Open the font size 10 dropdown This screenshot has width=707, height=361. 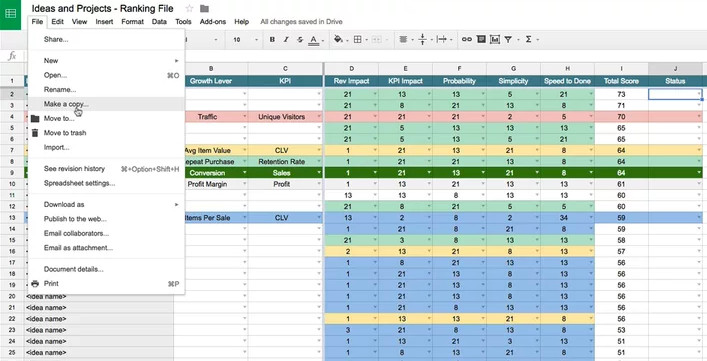tap(246, 40)
